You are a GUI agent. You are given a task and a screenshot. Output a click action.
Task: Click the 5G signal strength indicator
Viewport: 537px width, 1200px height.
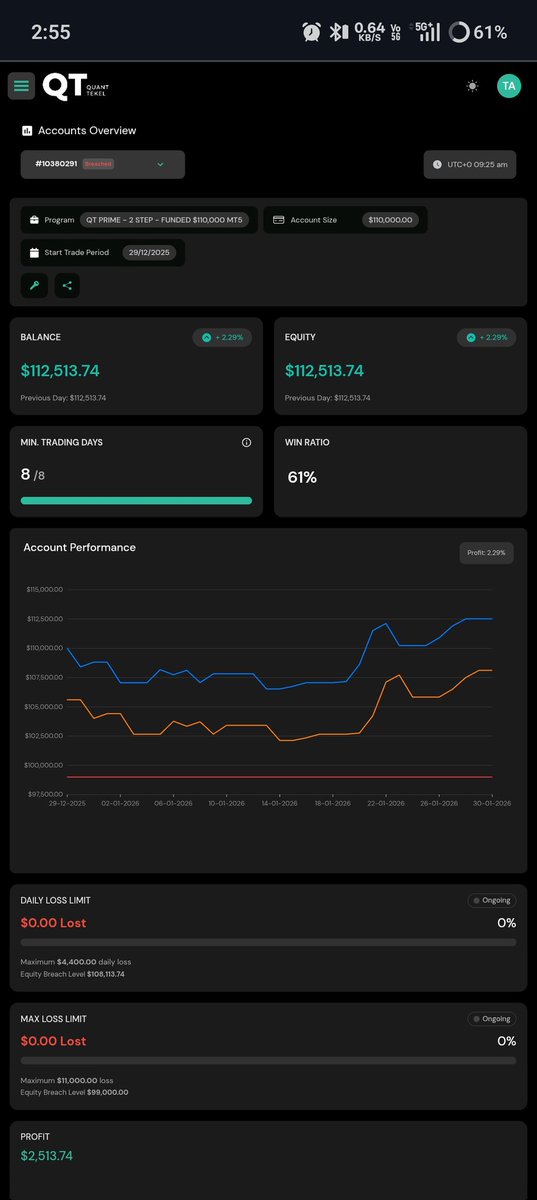point(427,32)
